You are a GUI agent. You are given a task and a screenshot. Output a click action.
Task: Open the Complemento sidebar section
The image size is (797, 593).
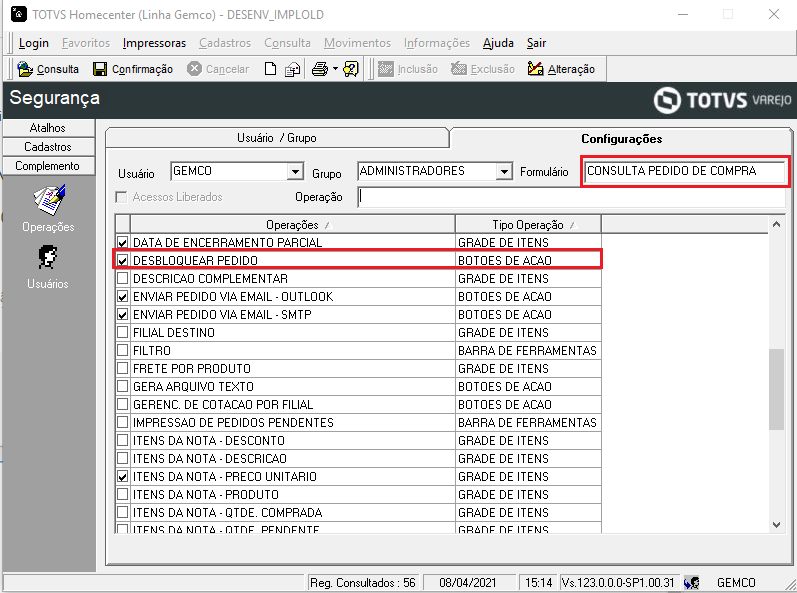[48, 166]
